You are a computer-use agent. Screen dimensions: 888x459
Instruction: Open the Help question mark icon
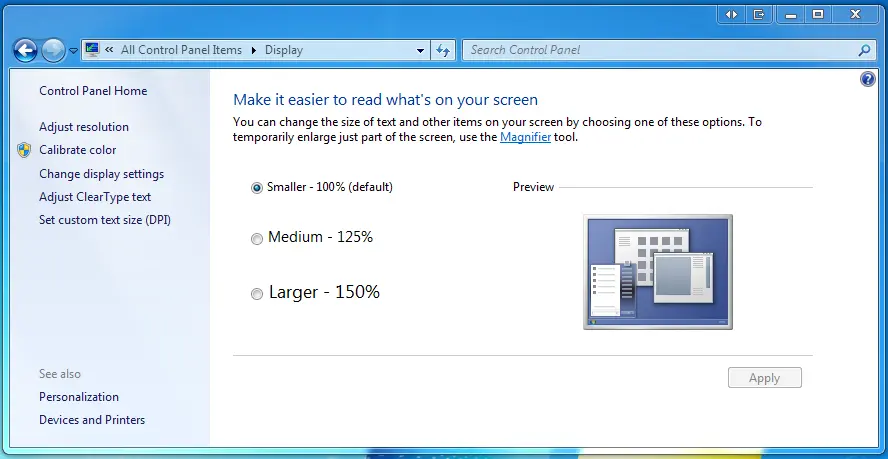coord(868,79)
